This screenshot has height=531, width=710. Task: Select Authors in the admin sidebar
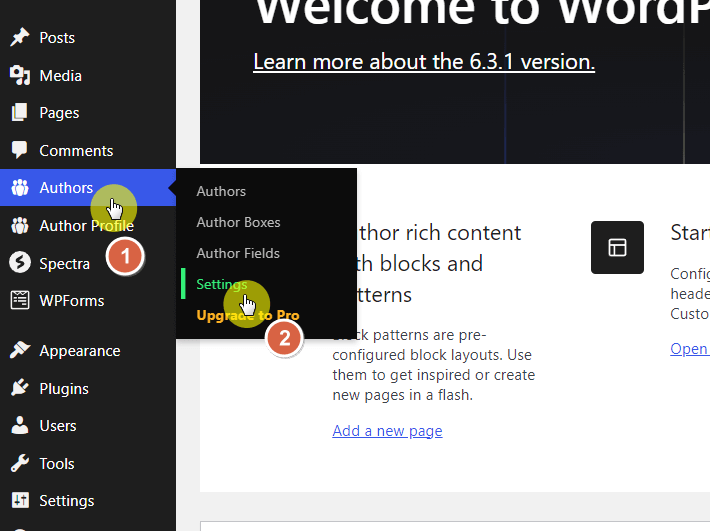coord(88,187)
